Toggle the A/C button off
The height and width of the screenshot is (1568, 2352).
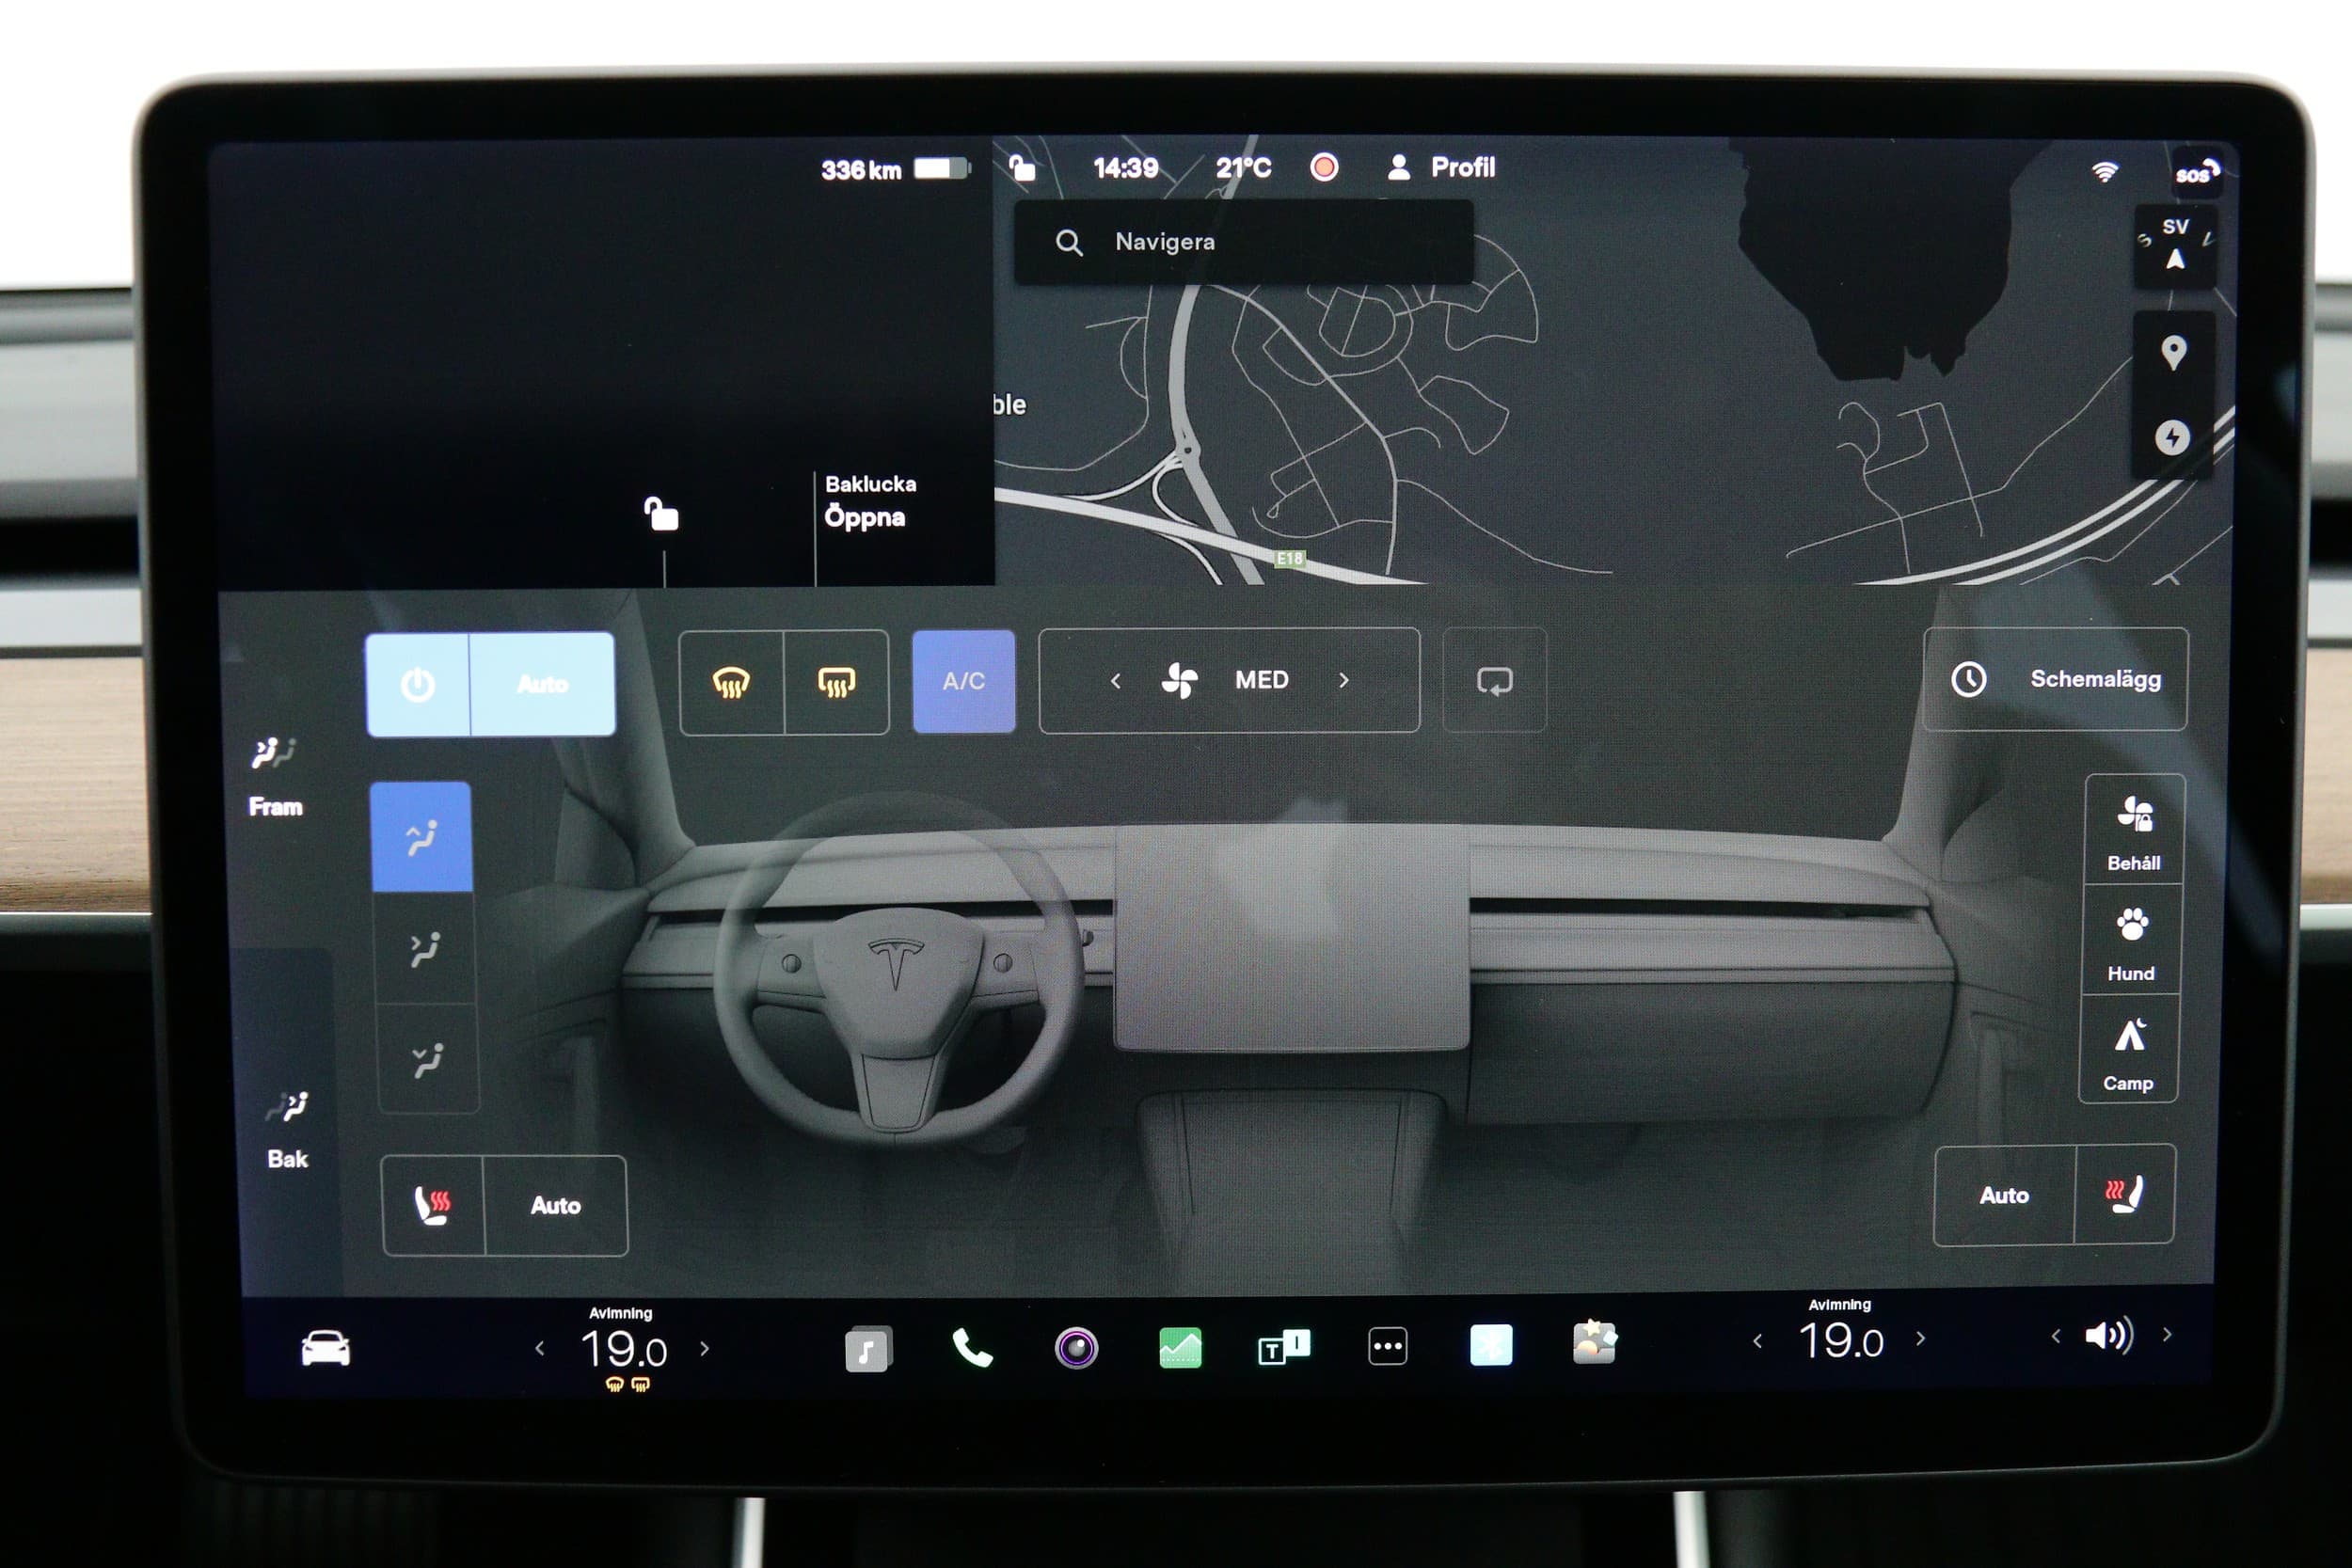click(963, 682)
